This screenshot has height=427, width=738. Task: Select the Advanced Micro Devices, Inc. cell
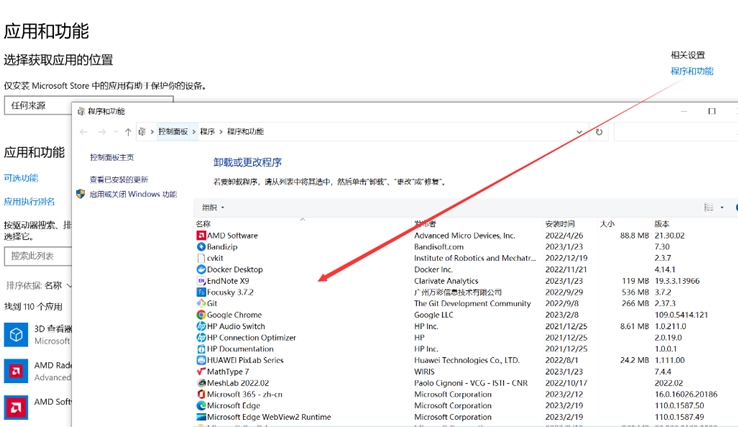click(465, 235)
